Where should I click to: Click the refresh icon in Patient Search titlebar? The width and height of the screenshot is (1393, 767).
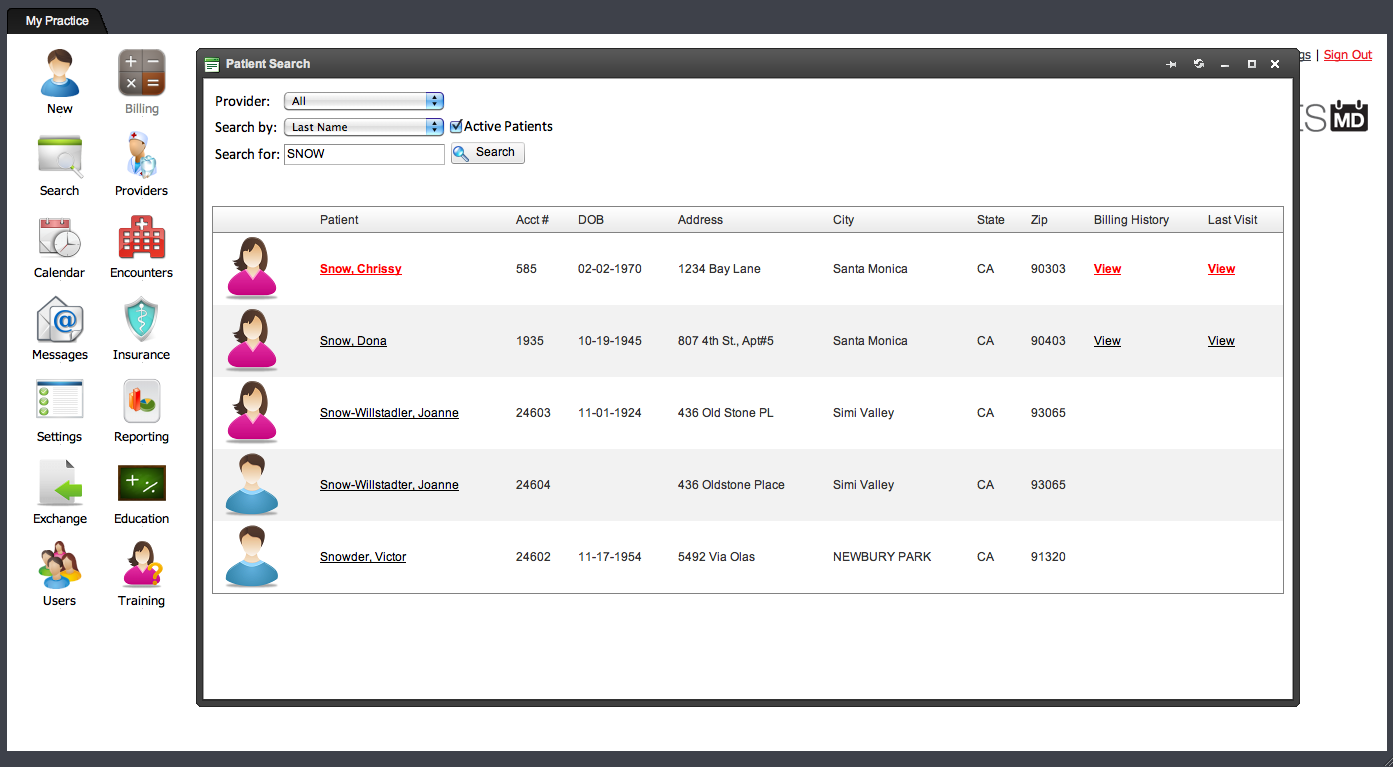point(1198,64)
